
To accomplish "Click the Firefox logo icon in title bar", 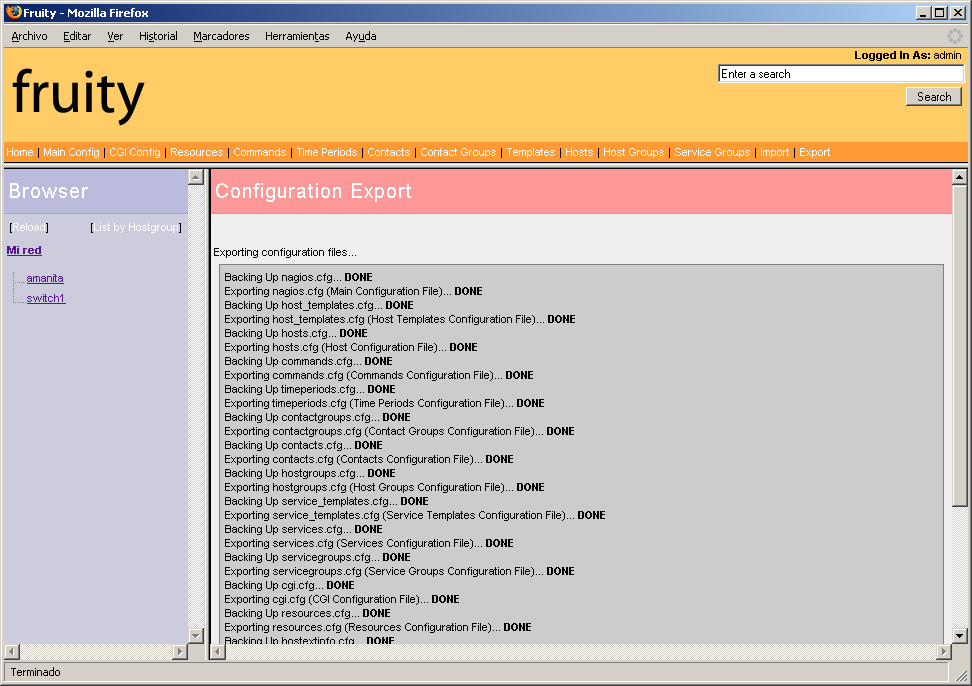I will point(14,12).
